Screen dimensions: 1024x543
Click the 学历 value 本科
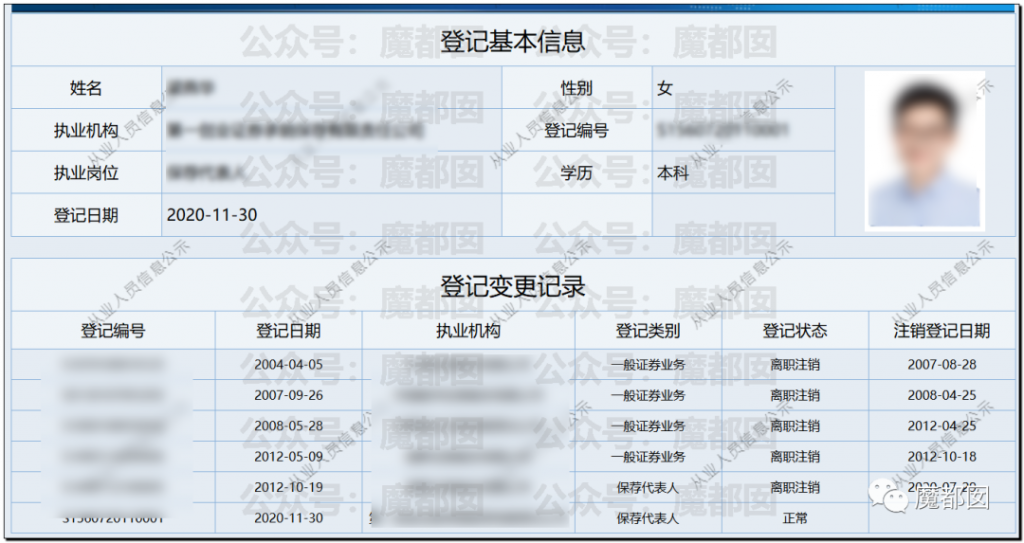tap(672, 172)
